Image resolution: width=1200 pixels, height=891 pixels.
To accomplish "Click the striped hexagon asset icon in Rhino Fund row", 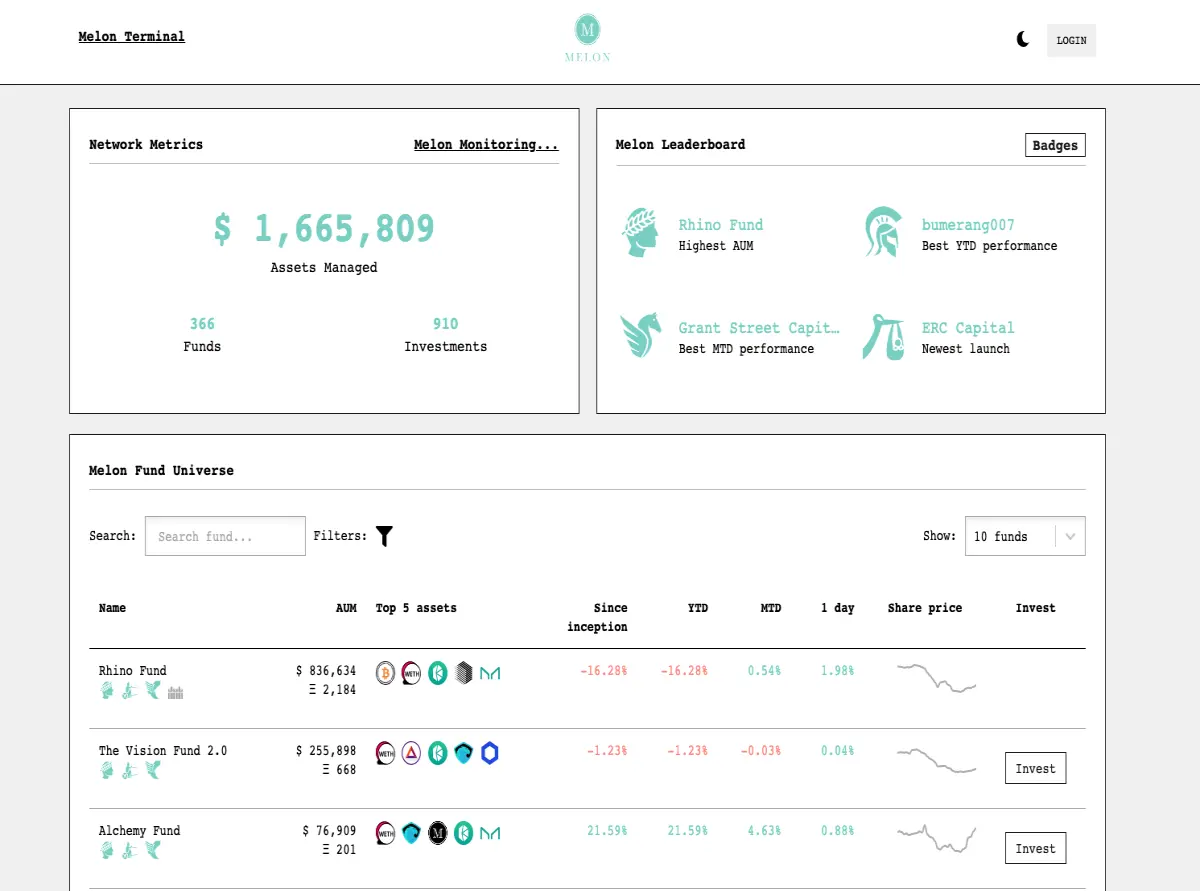I will (x=463, y=673).
